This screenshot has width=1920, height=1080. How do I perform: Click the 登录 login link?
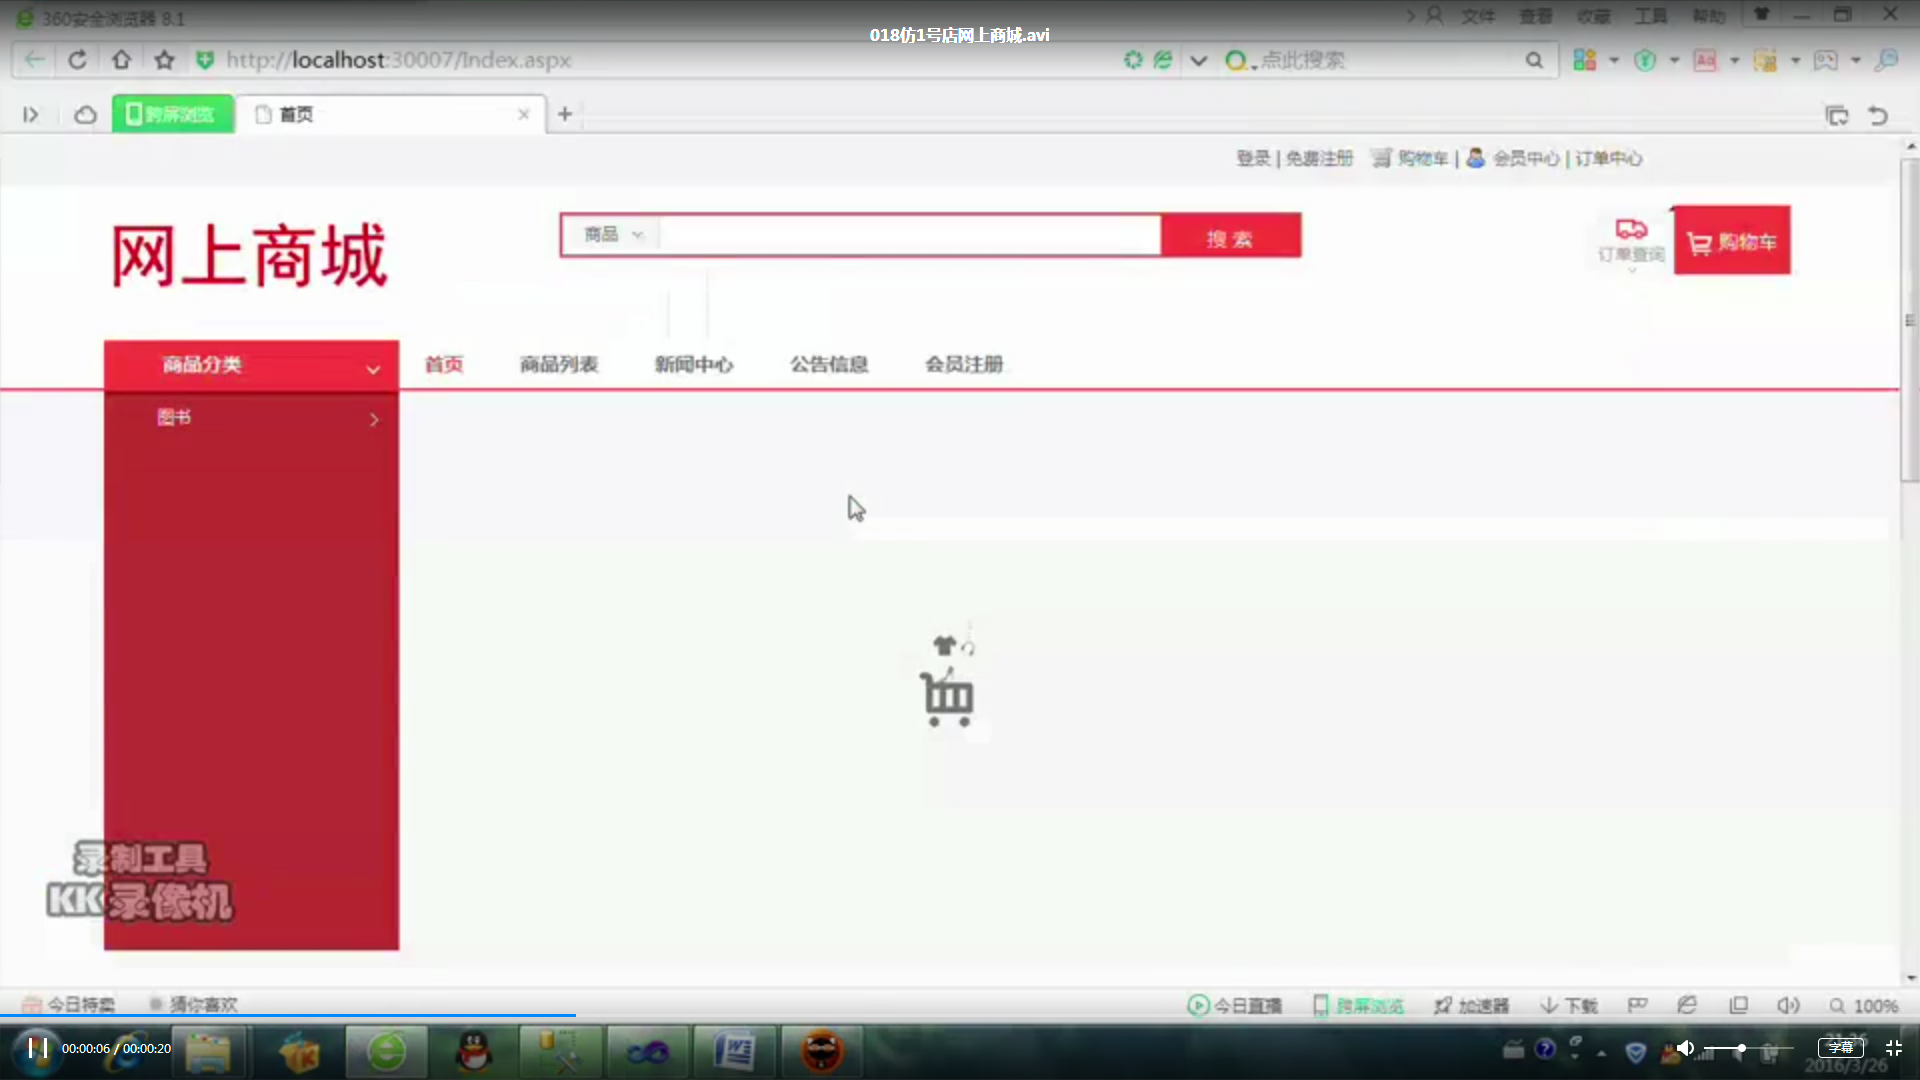pyautogui.click(x=1253, y=158)
